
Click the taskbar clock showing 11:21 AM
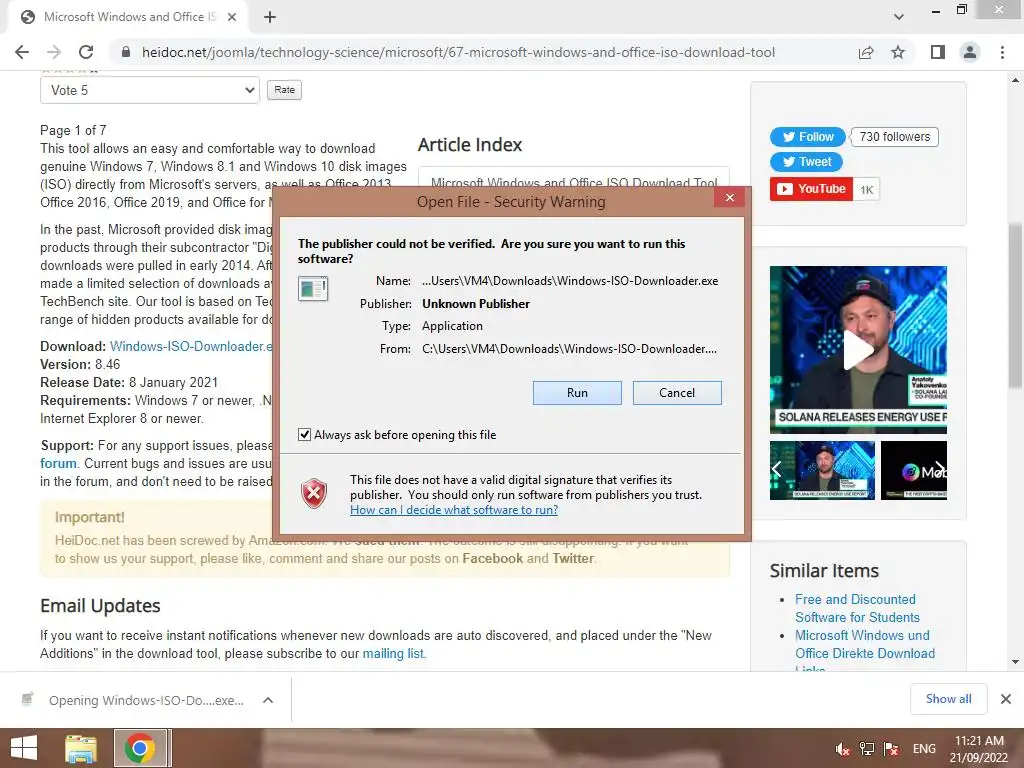click(978, 749)
